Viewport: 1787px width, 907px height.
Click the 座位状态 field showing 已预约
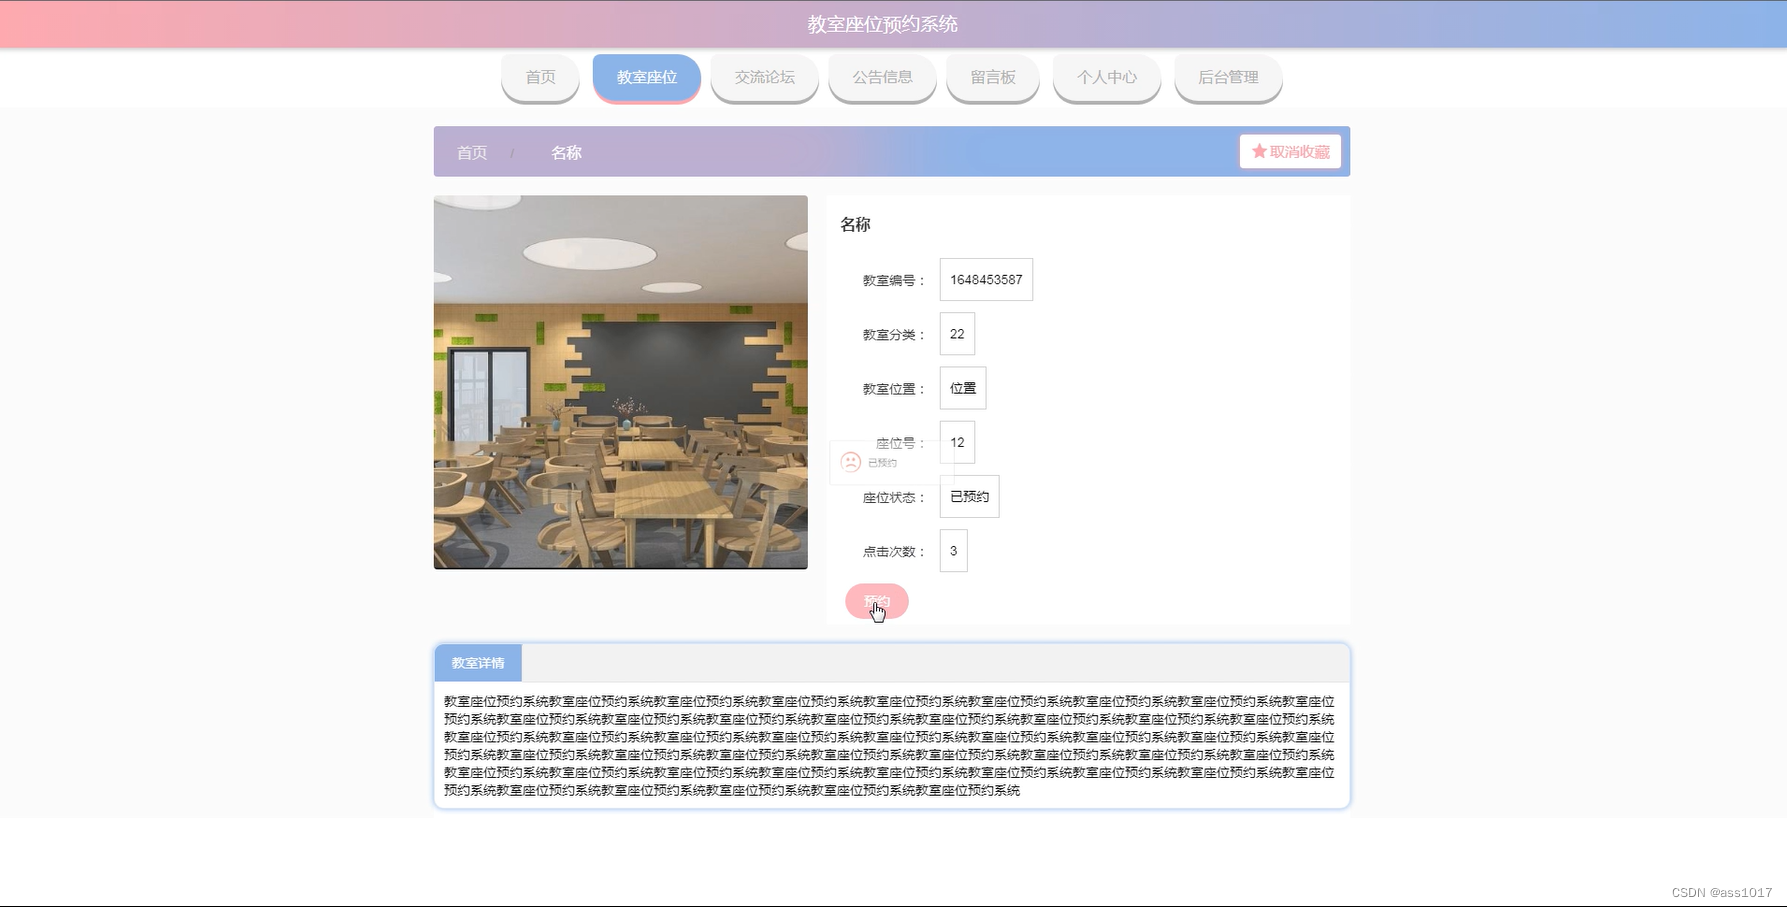pos(968,496)
